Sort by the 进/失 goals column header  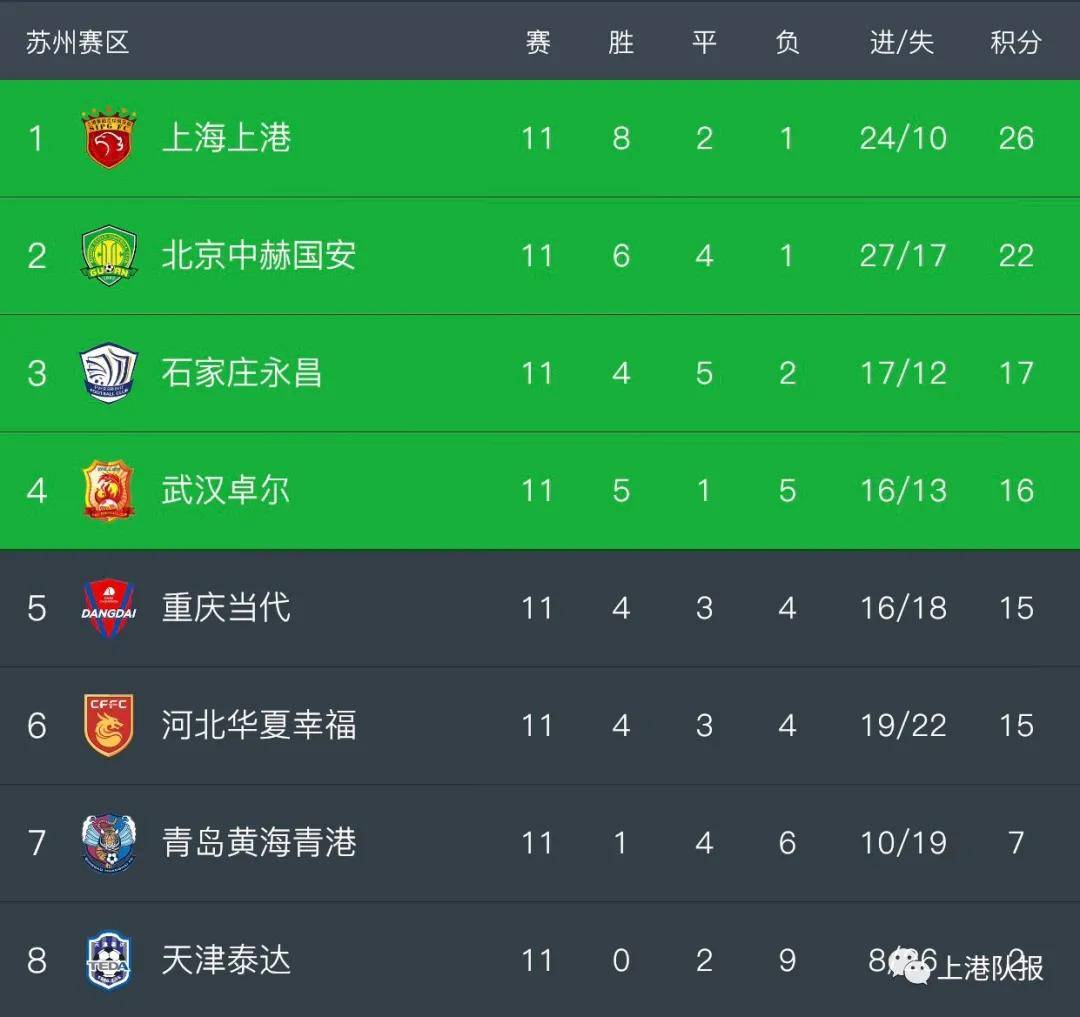point(902,43)
